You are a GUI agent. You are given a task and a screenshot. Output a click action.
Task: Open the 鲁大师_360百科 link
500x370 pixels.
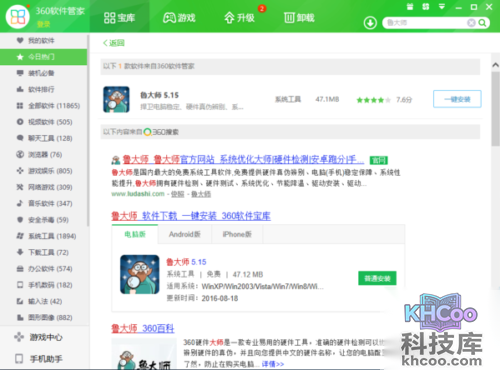[143, 329]
